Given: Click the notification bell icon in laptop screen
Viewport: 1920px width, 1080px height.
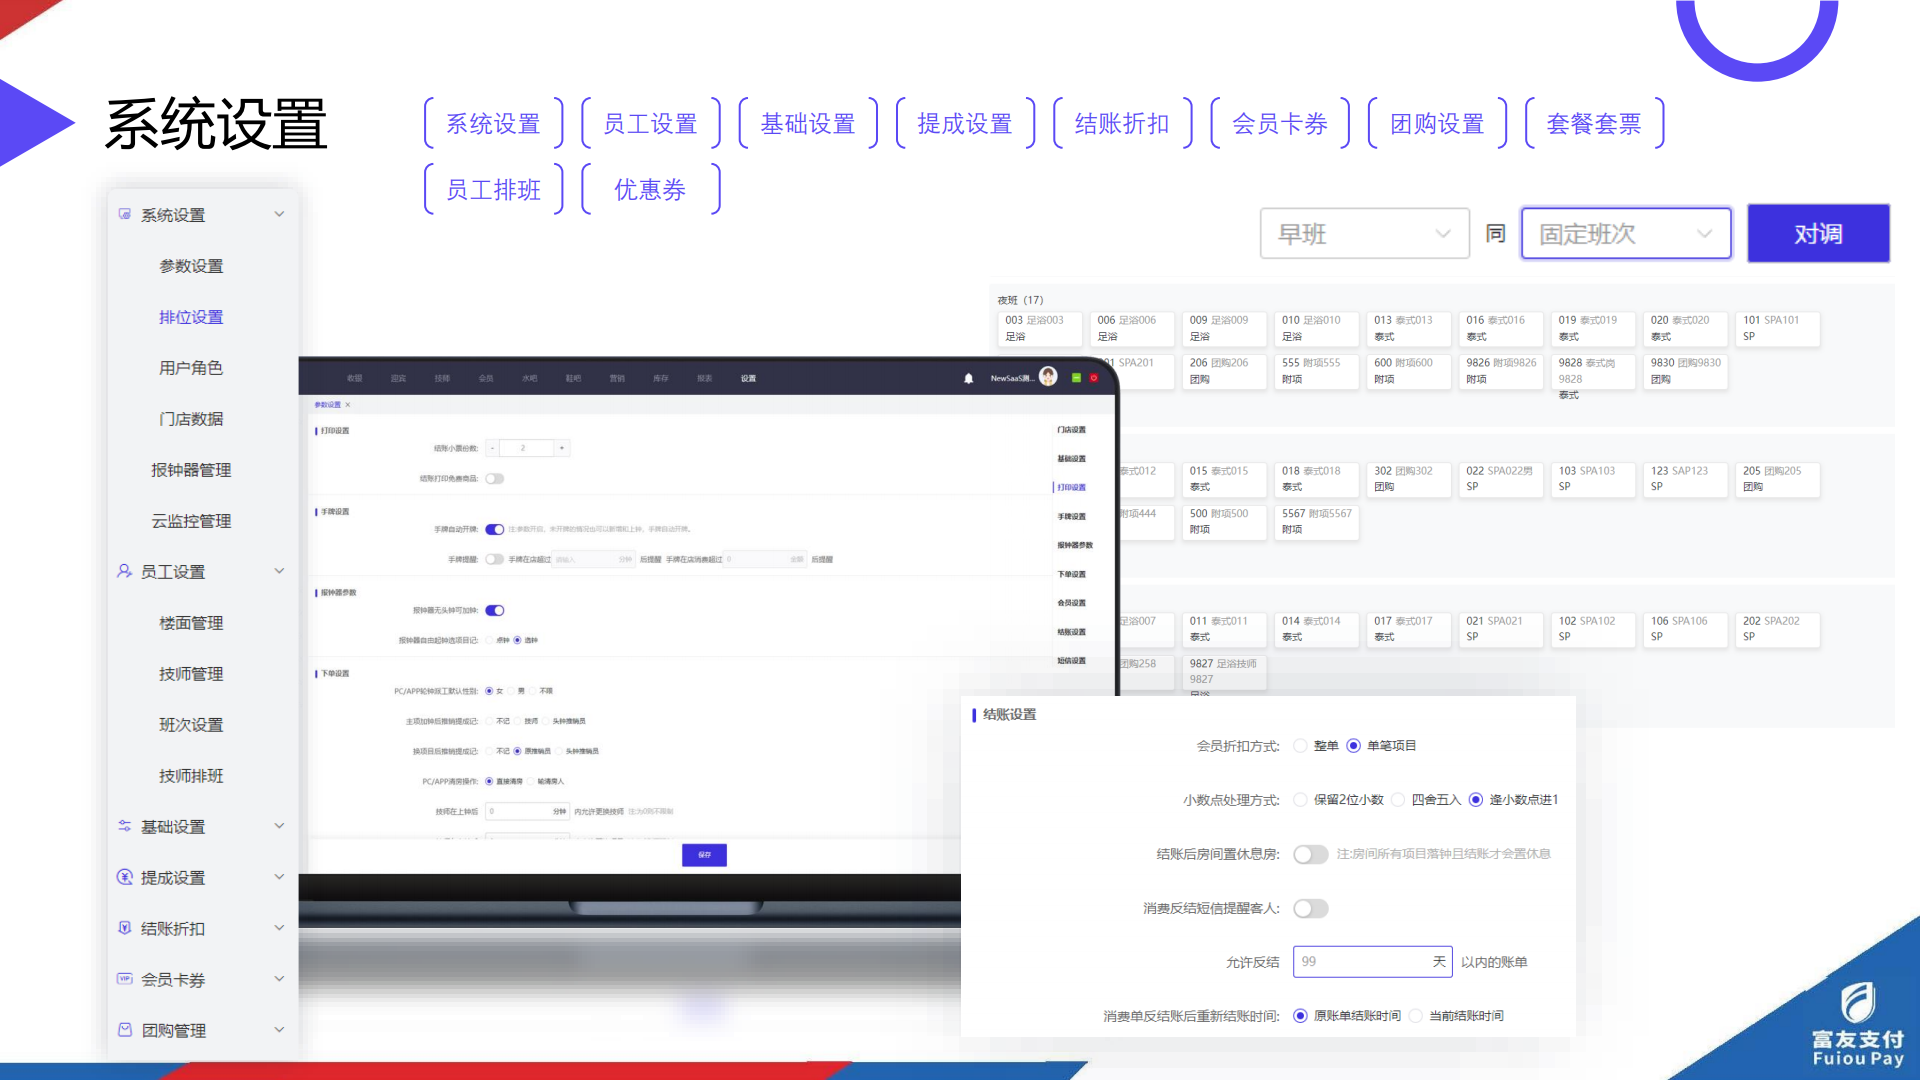Looking at the screenshot, I should pyautogui.click(x=968, y=378).
